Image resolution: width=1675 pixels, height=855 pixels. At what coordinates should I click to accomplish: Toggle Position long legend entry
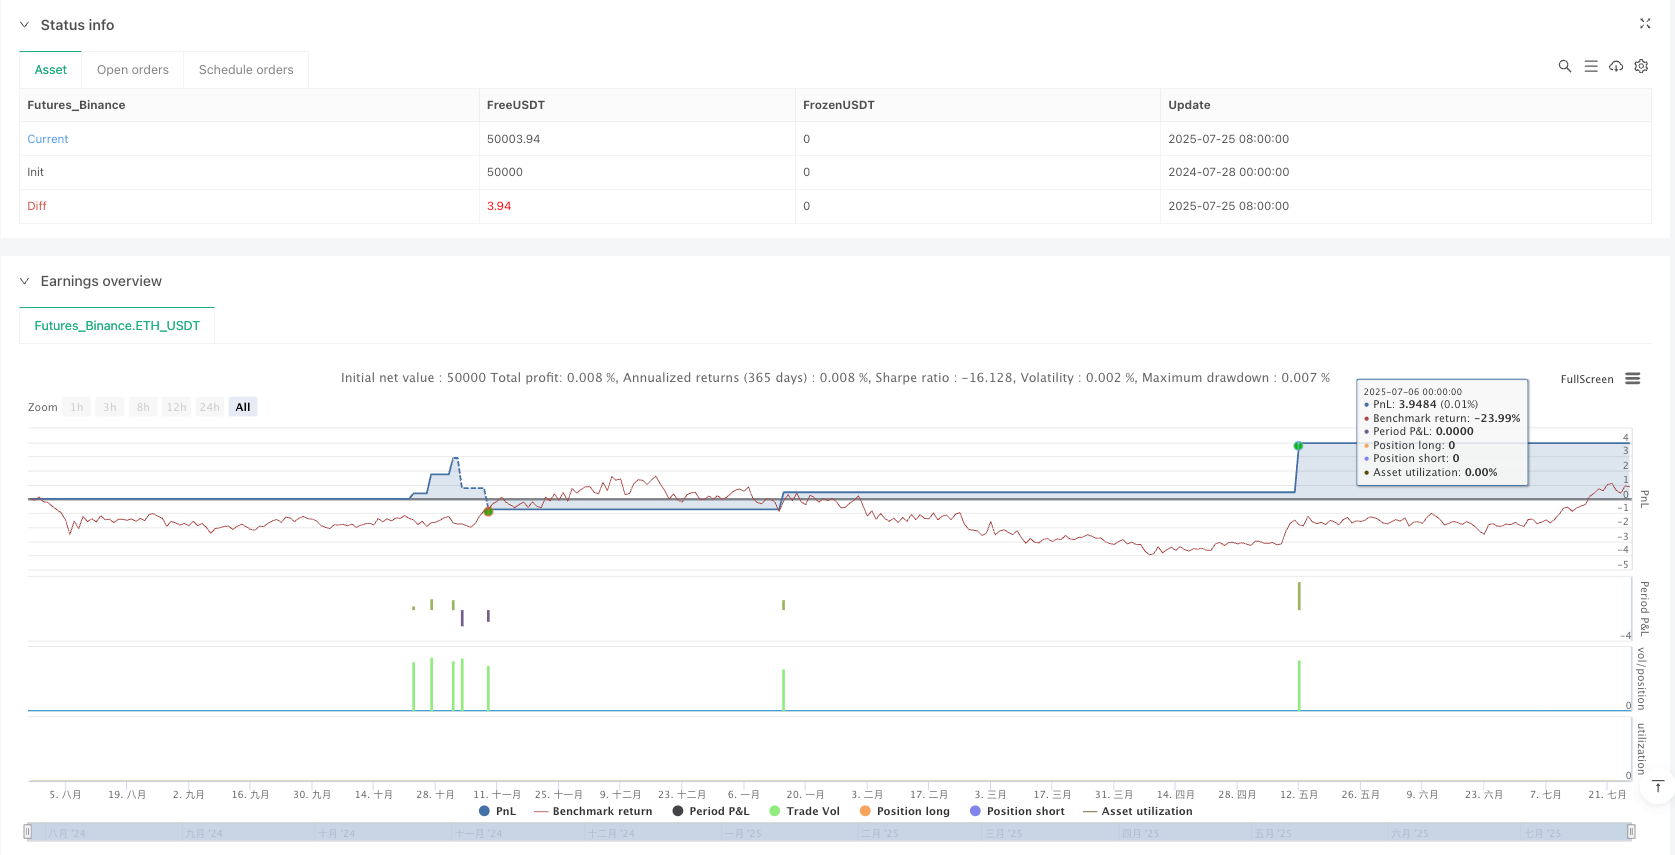coord(904,811)
